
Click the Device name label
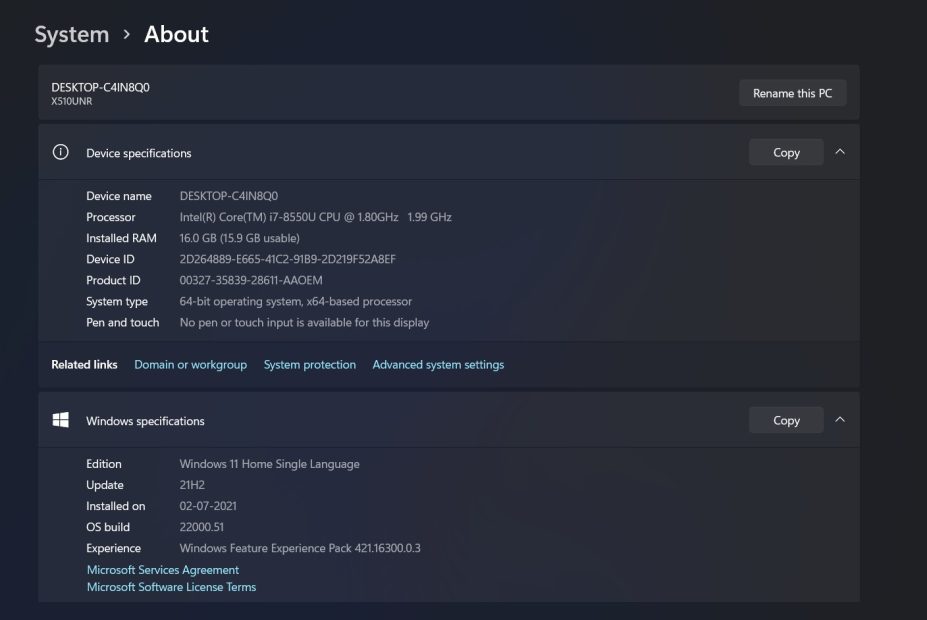pos(119,196)
